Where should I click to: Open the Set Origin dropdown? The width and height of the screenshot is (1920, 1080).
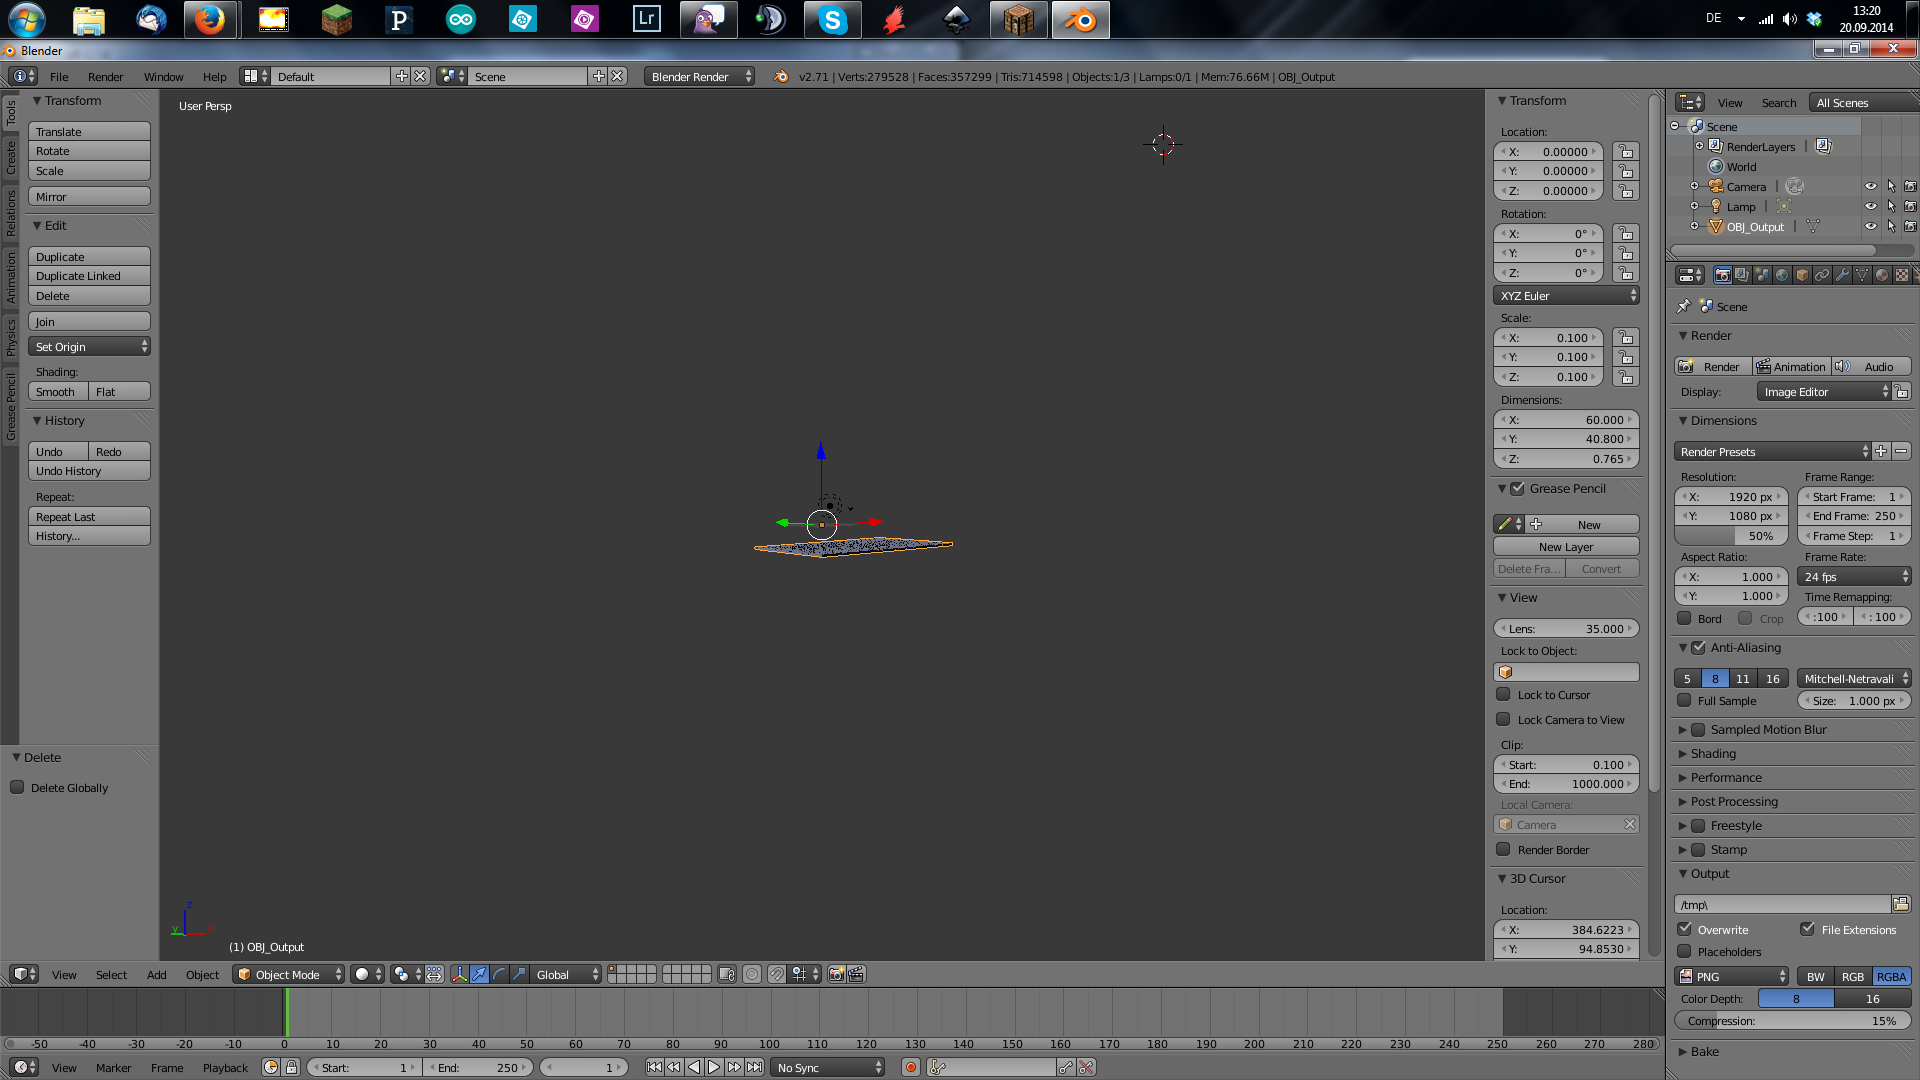89,346
